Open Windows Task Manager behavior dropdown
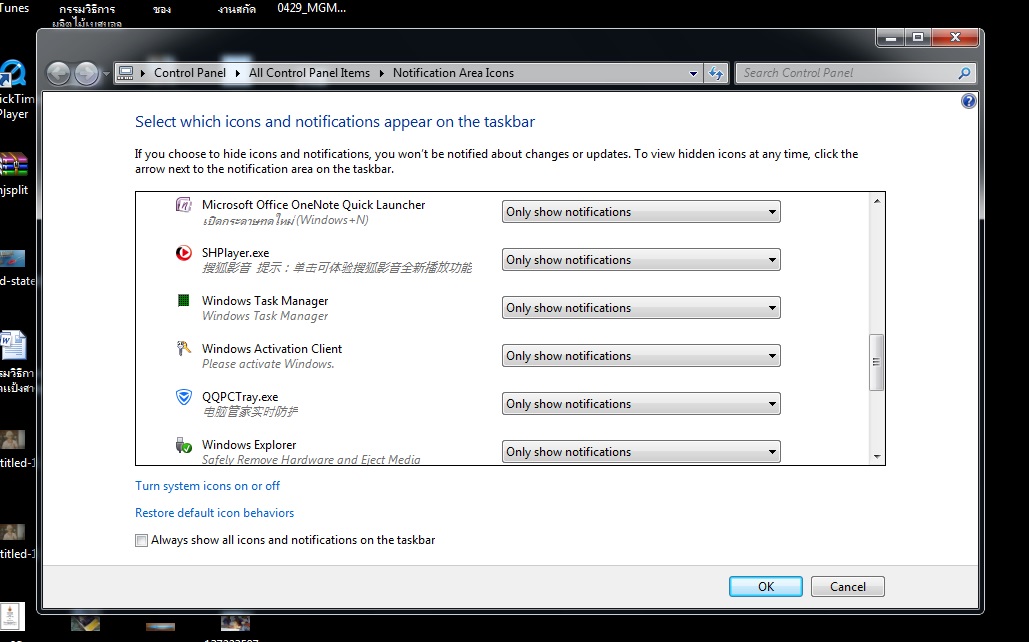The image size is (1029, 642). pyautogui.click(x=641, y=307)
